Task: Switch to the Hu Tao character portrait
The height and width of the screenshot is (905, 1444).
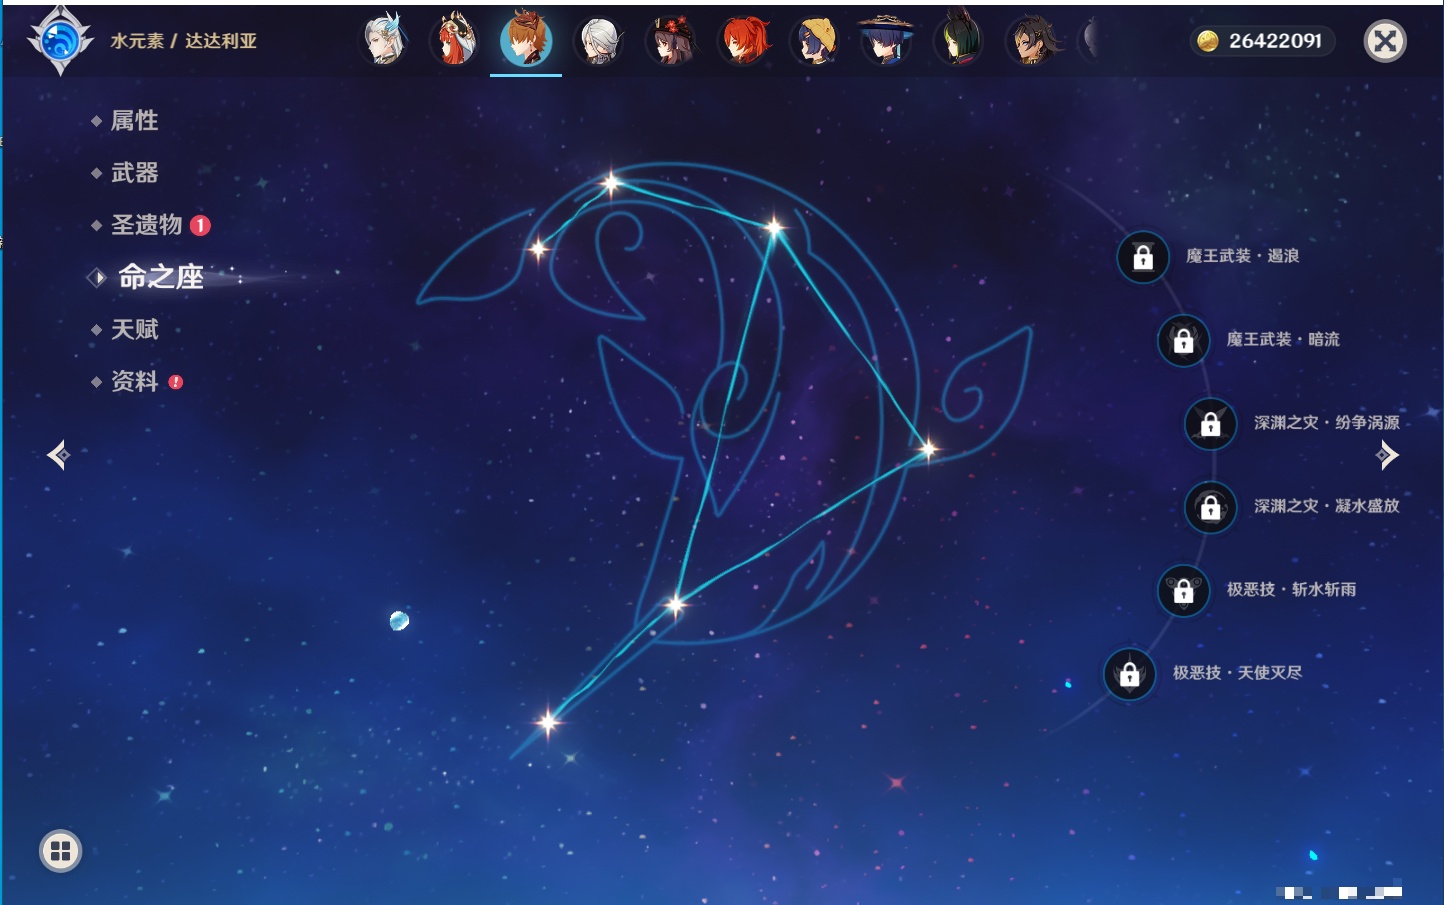Action: coord(671,41)
